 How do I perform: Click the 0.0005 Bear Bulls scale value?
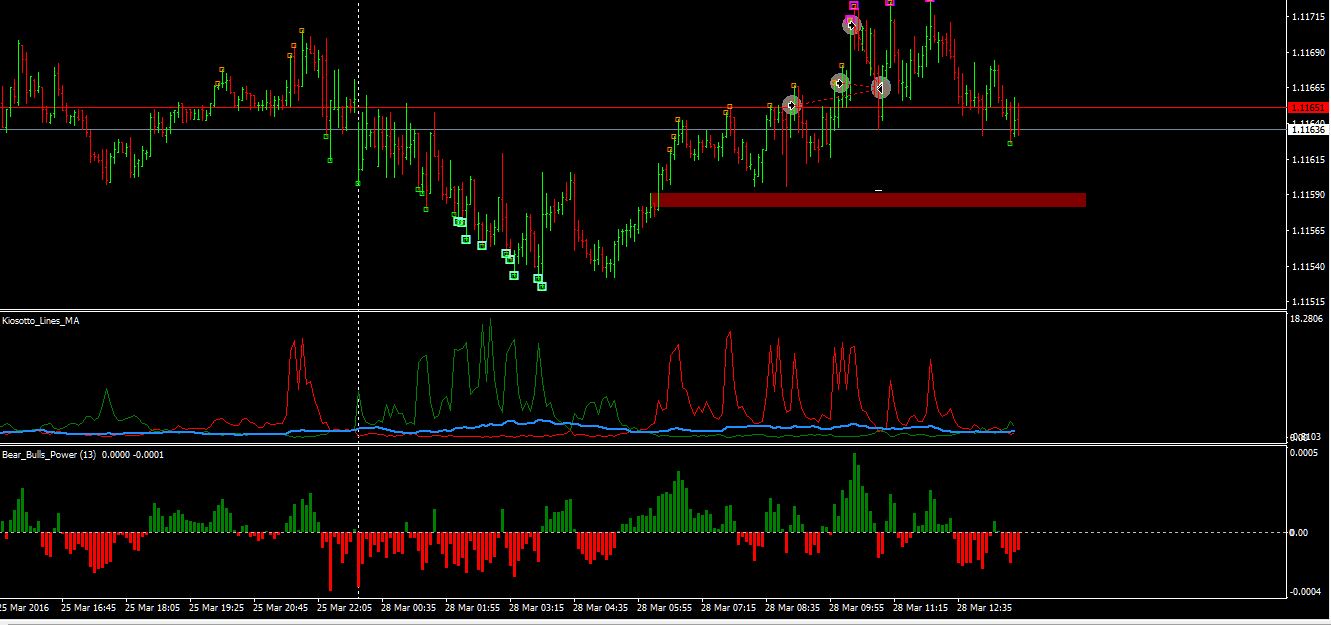(x=1305, y=453)
